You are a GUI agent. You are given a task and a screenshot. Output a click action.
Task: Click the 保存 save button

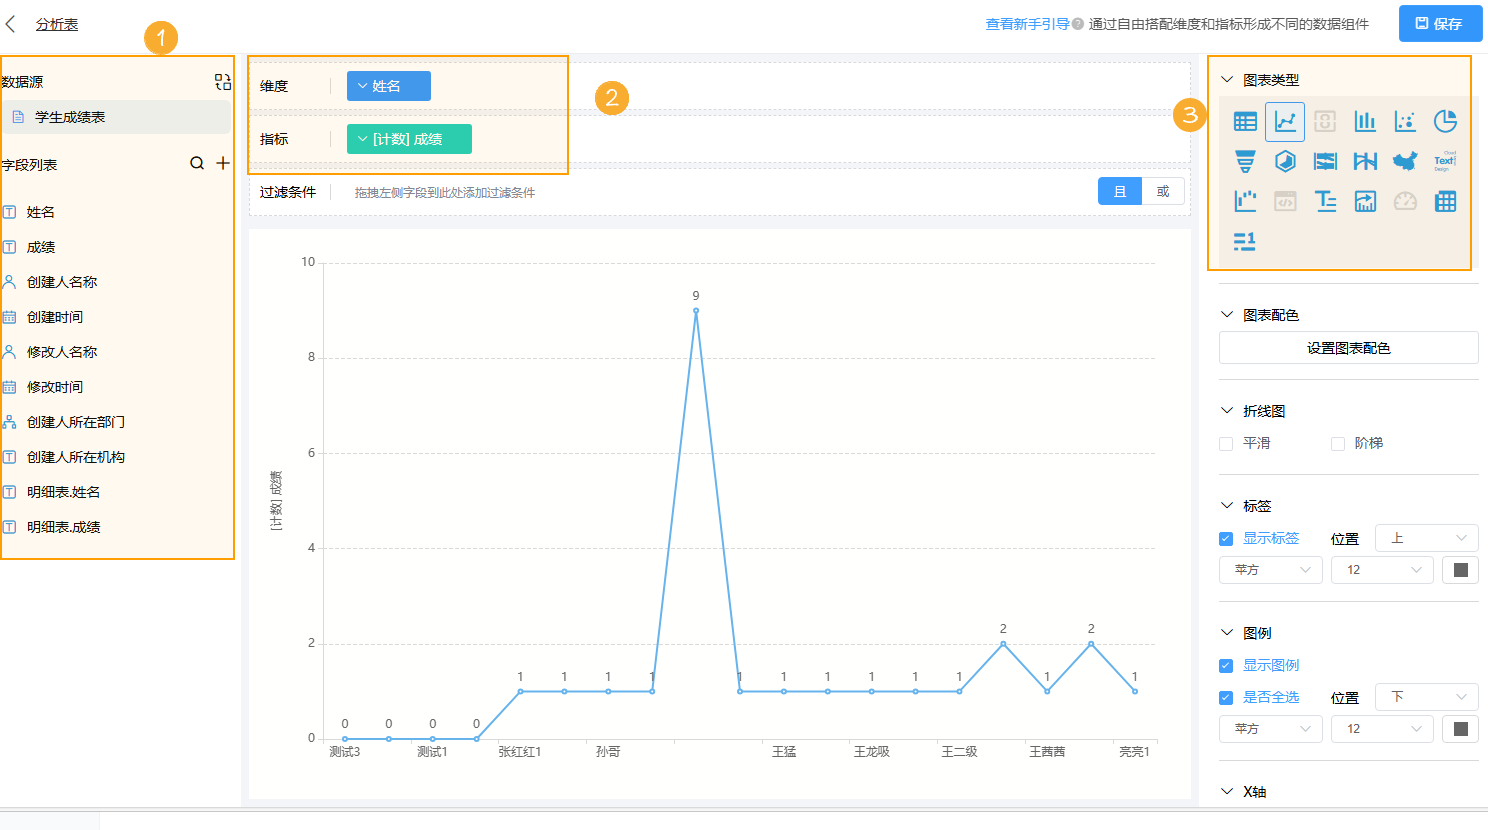1440,24
